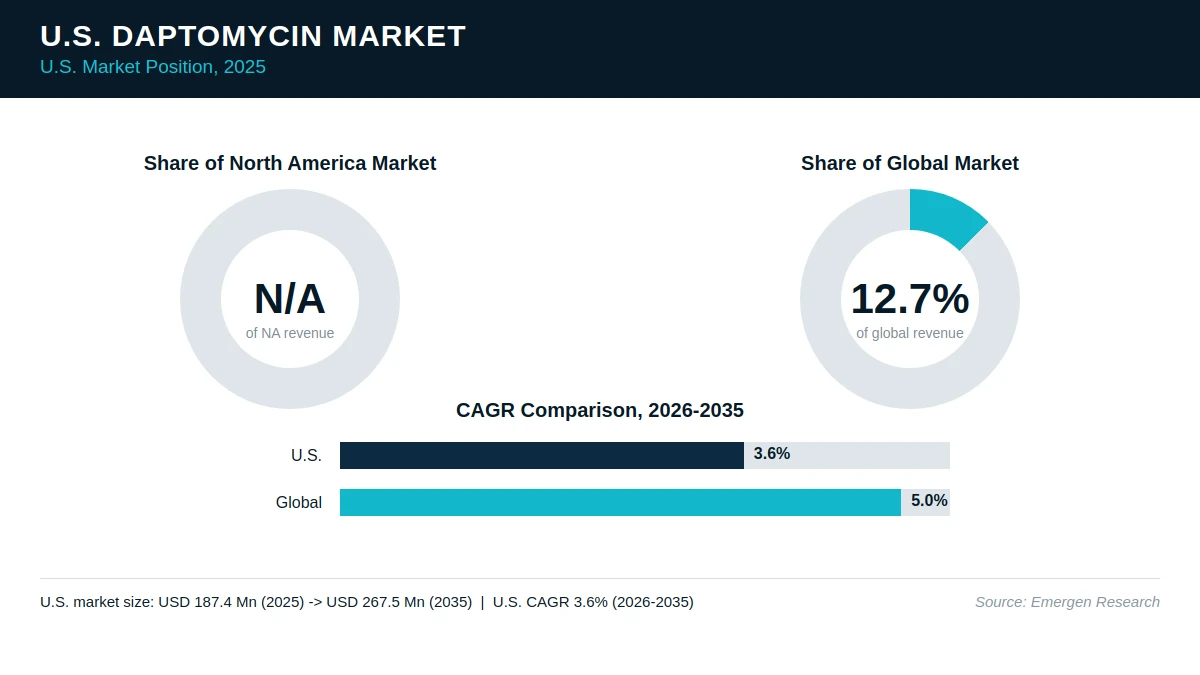Open the Source: Emergen Research credit
Viewport: 1200px width, 675px height.
pos(1067,602)
